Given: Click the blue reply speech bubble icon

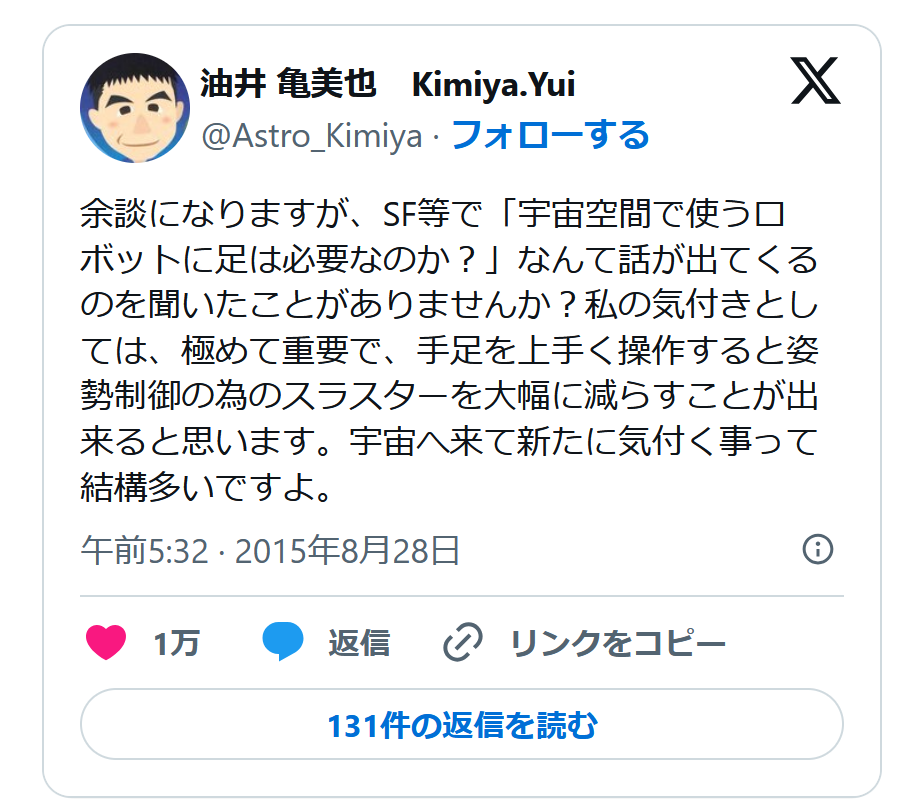Looking at the screenshot, I should [282, 641].
